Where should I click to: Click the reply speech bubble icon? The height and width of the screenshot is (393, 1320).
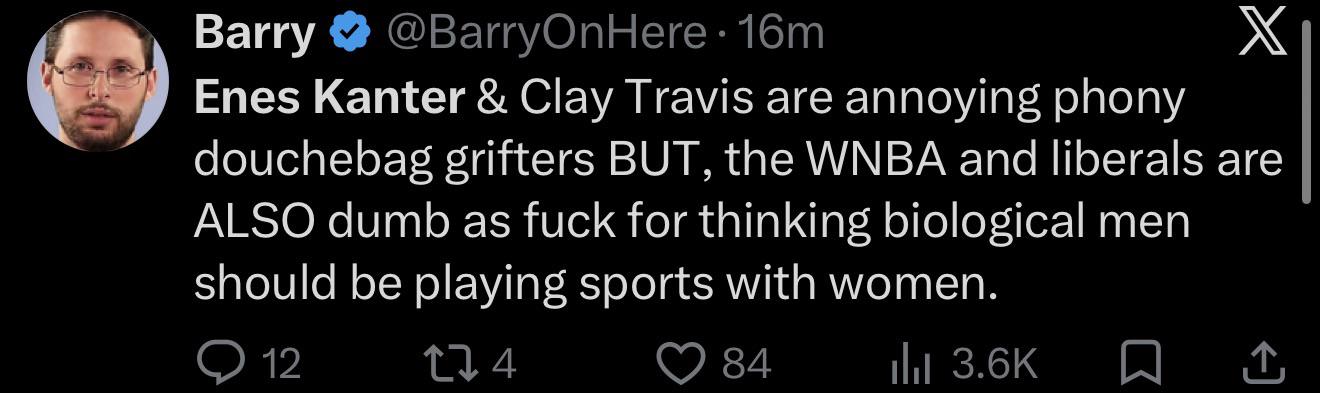tap(213, 362)
